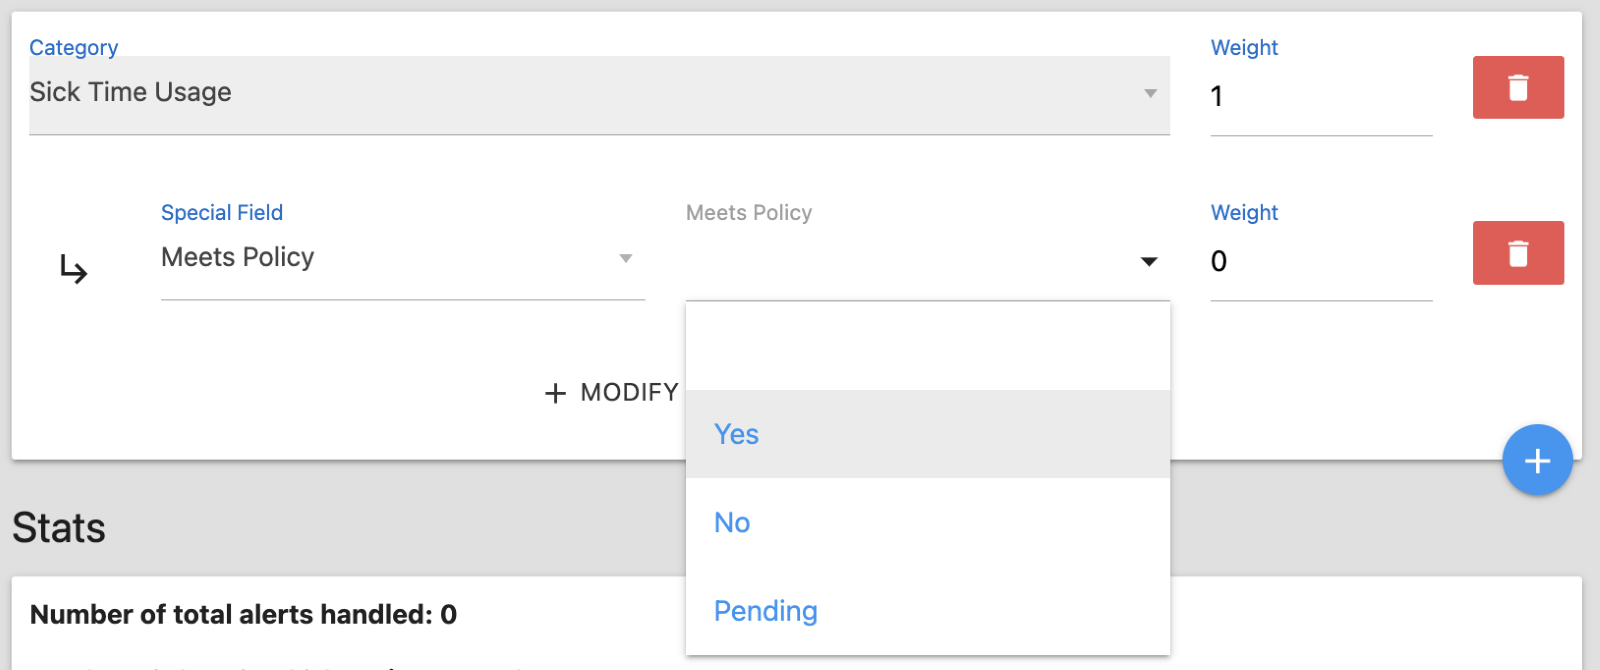Click the Stats section heading
This screenshot has height=670, width=1600.
pos(58,527)
